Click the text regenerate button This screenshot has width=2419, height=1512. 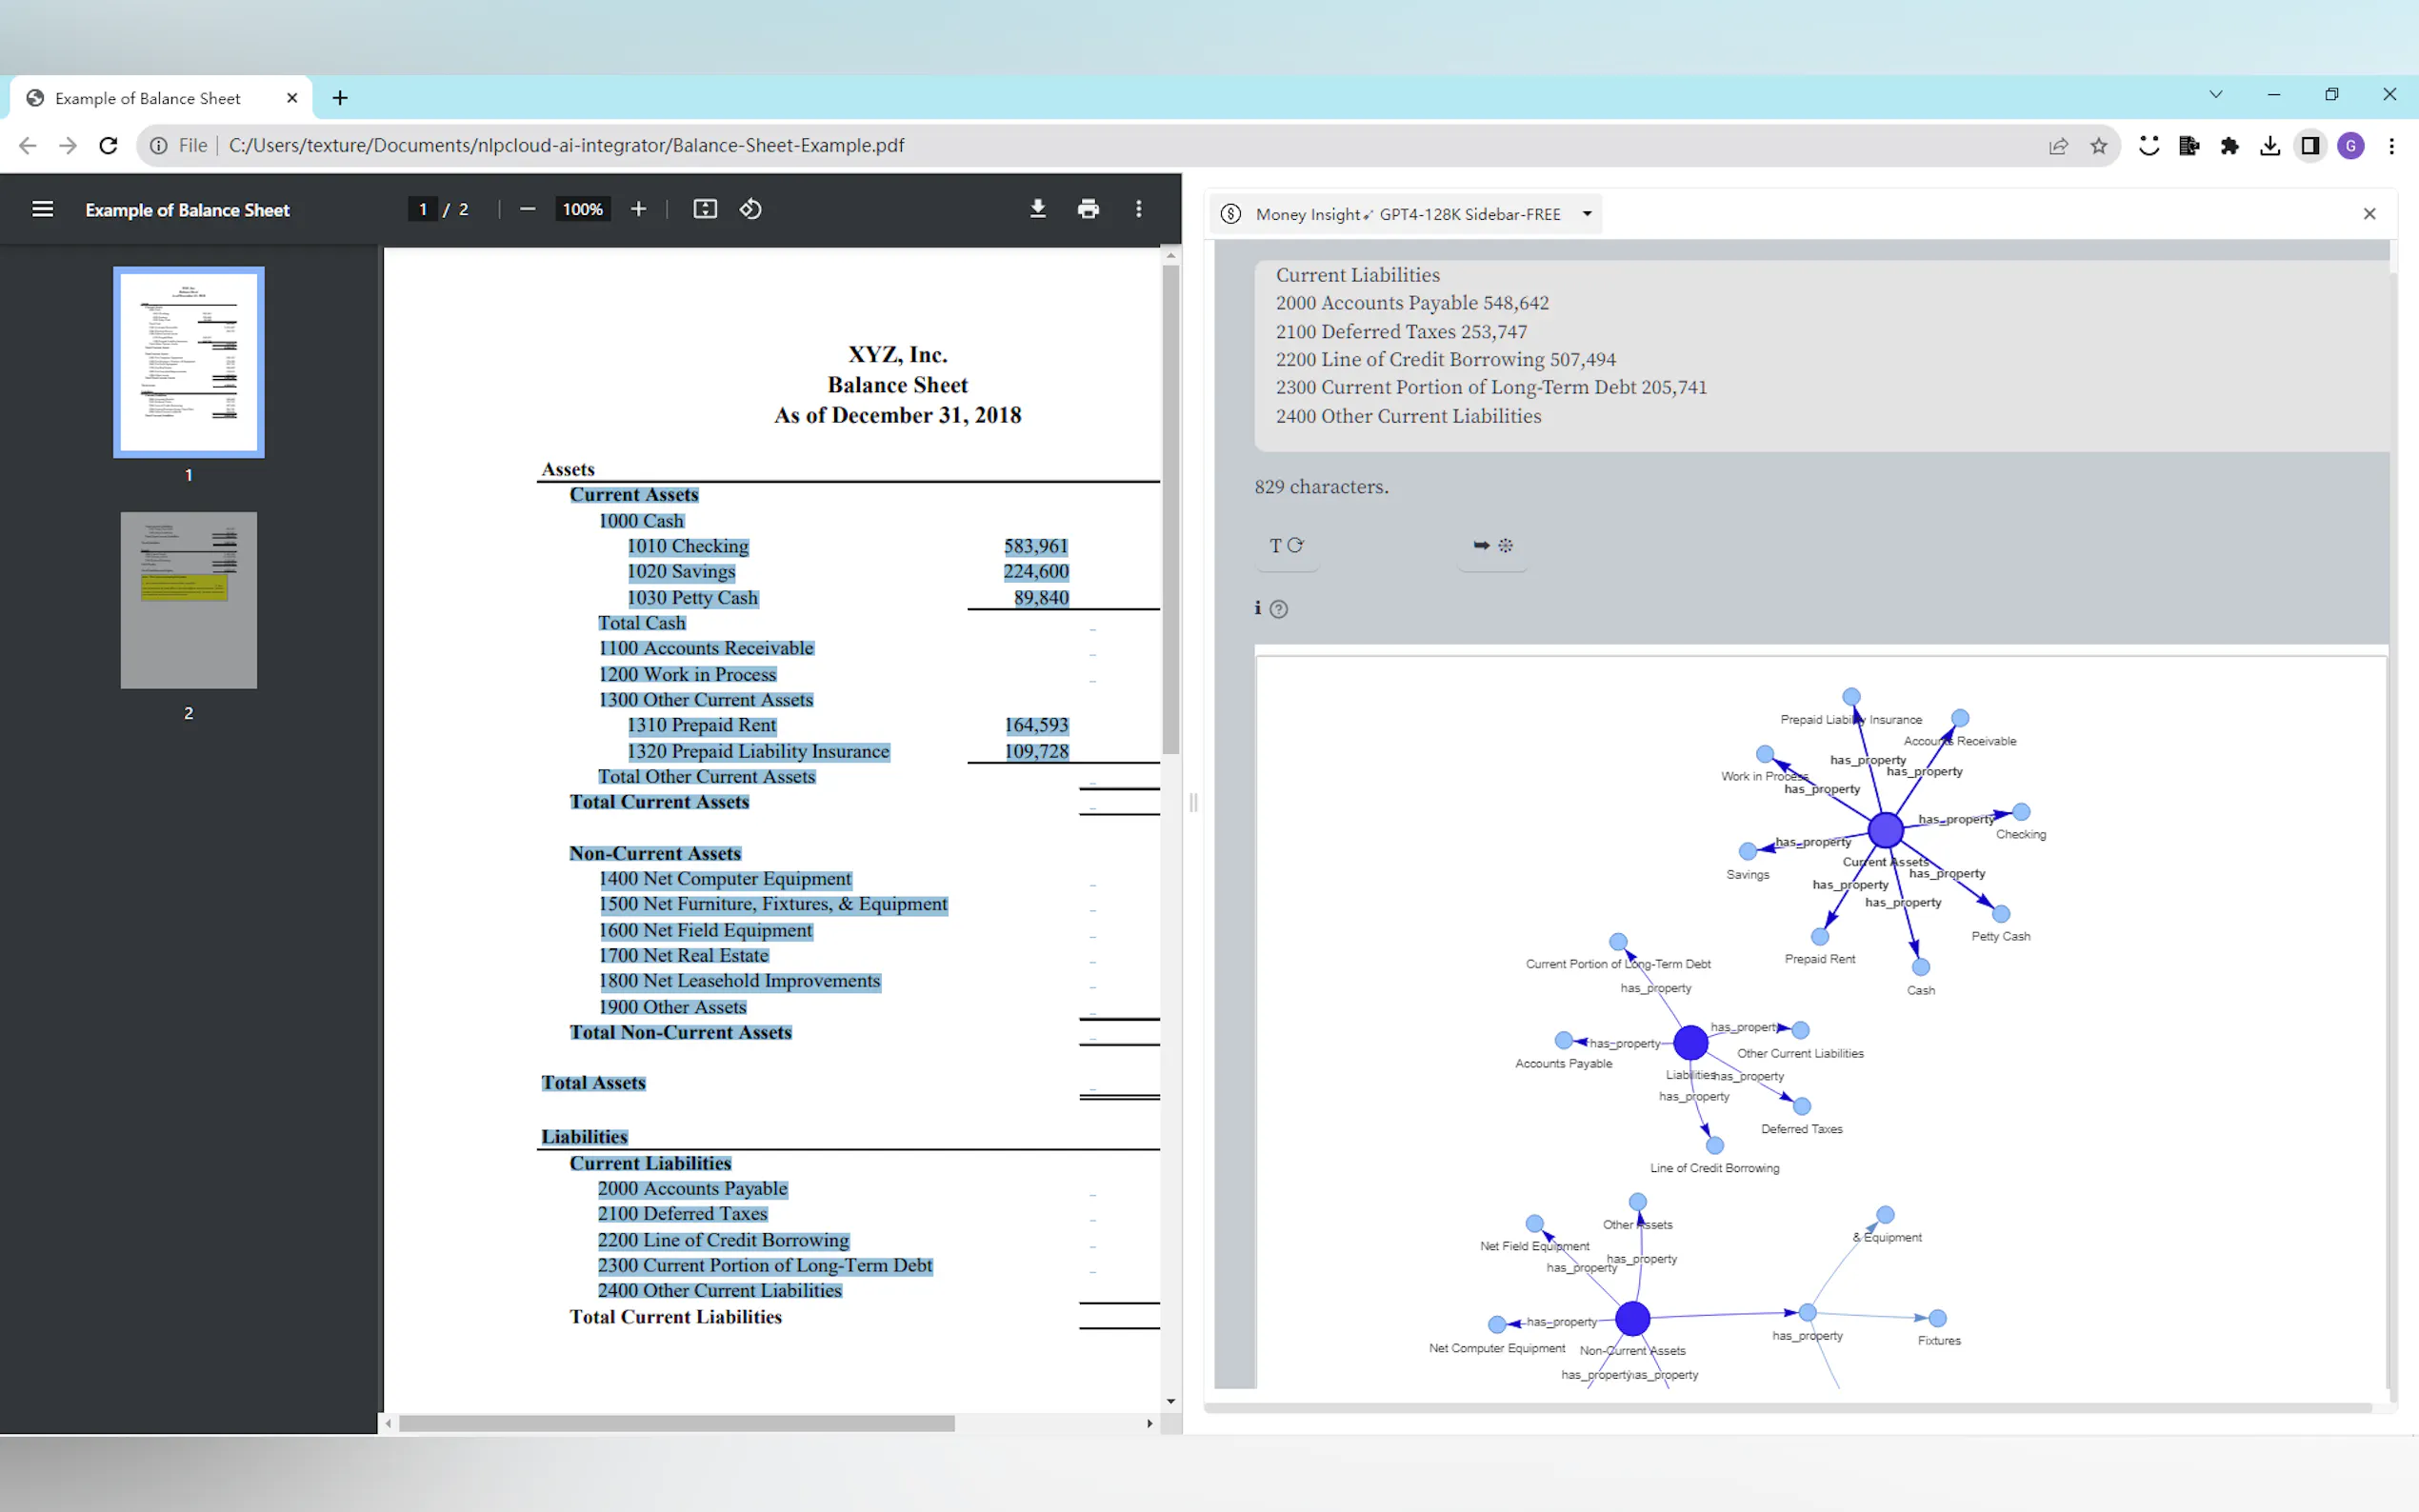pyautogui.click(x=1286, y=546)
